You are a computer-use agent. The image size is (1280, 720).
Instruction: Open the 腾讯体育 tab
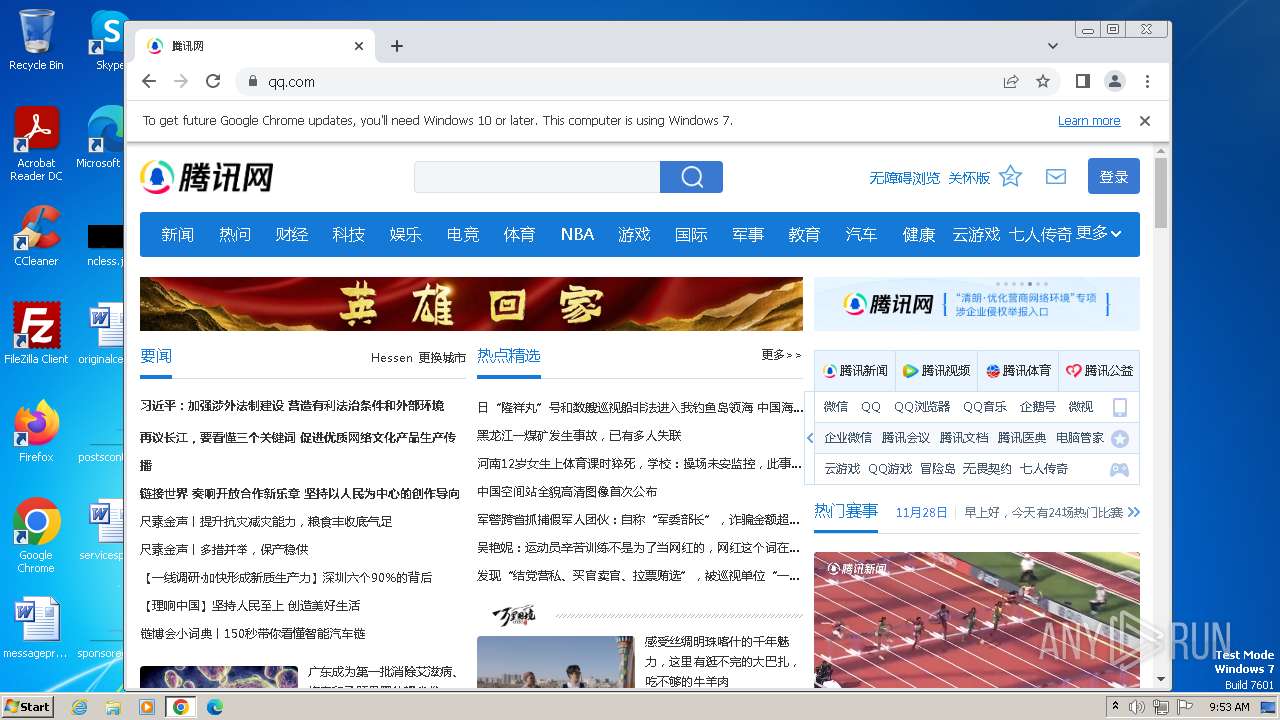coord(1018,371)
